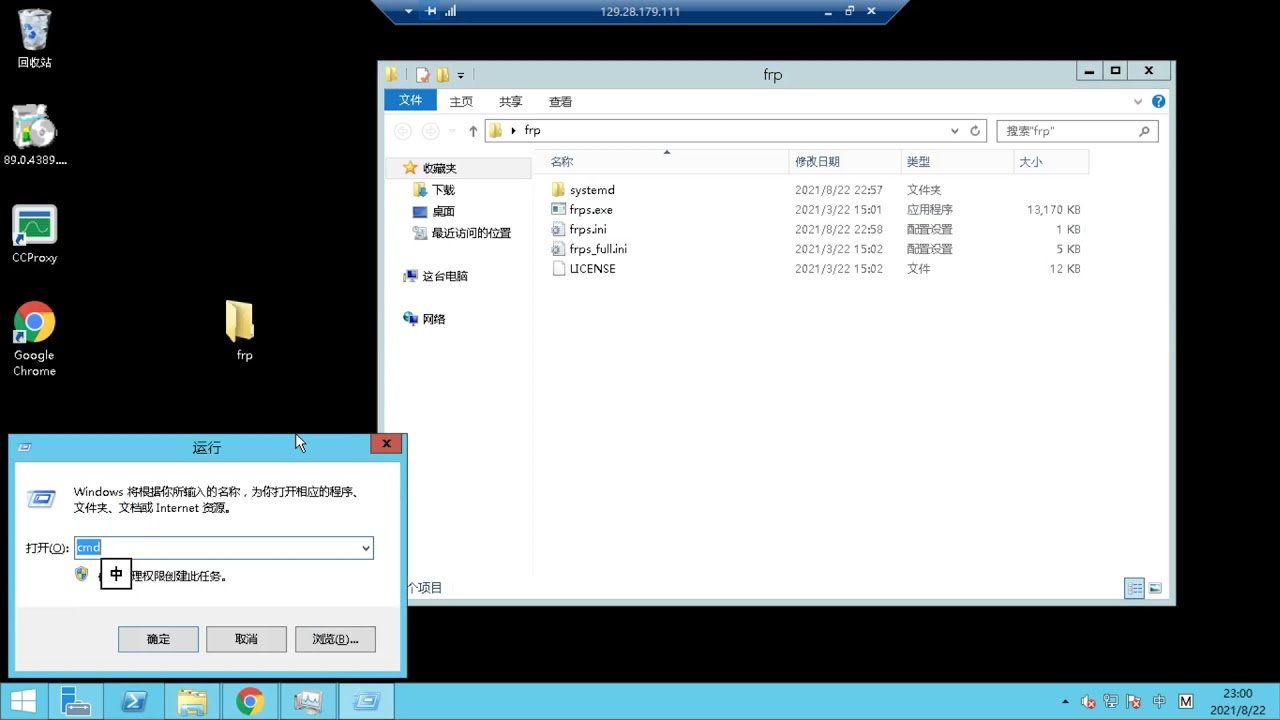Screen dimensions: 1280x720
Task: Open File Explorer from the taskbar
Action: coord(192,701)
